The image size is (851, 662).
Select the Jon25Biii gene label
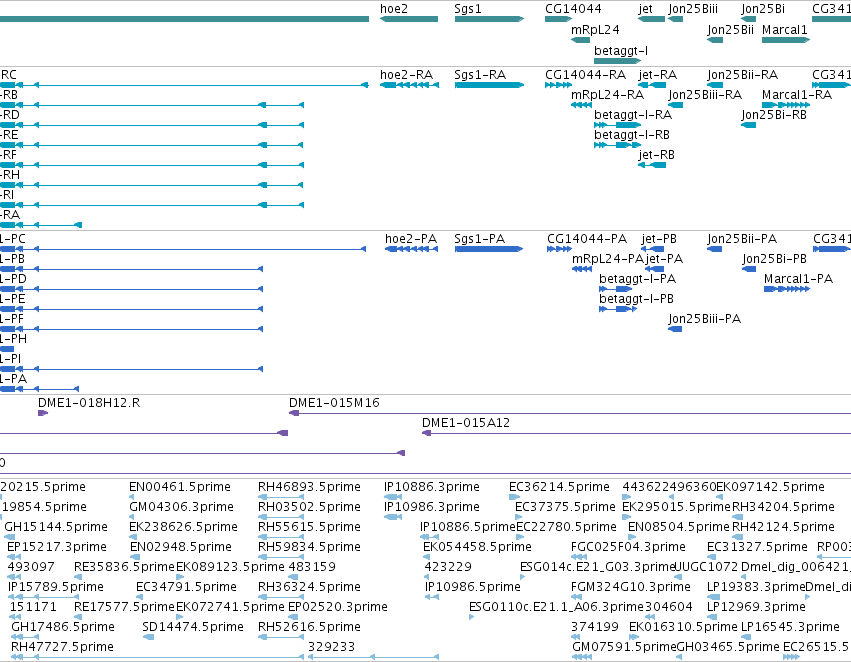(693, 9)
